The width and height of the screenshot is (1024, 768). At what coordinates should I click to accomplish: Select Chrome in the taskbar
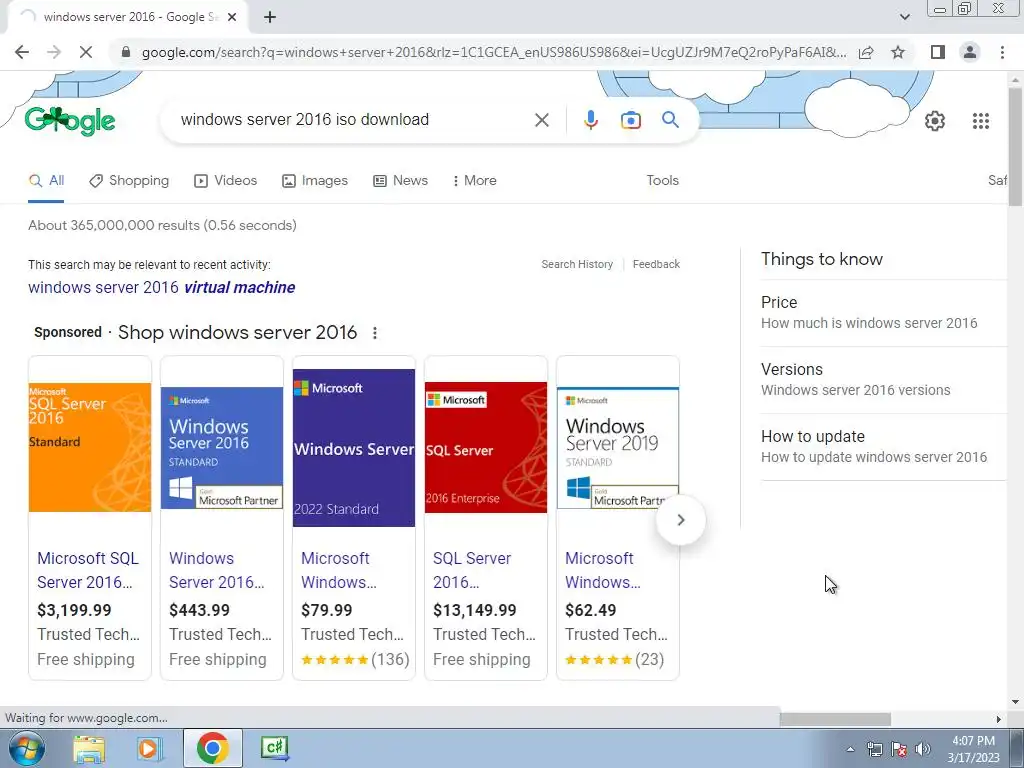212,748
